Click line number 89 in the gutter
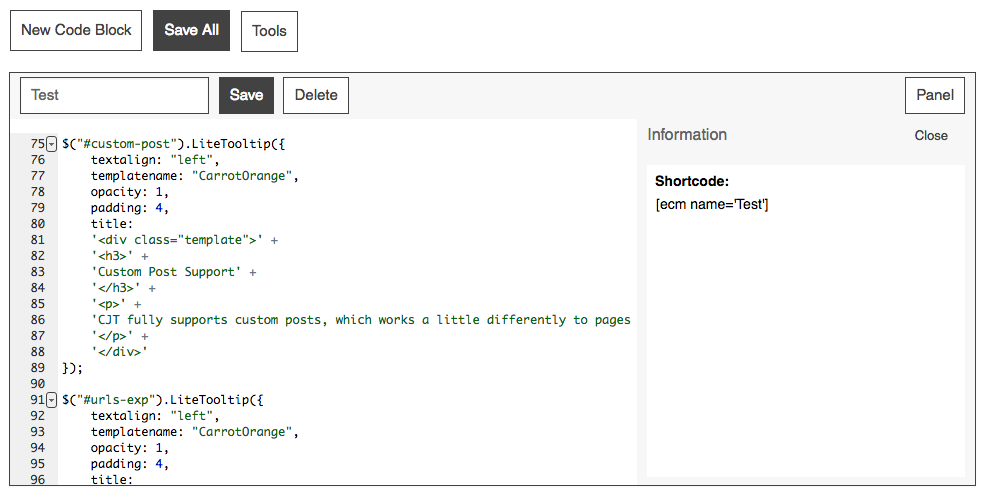 [x=38, y=368]
